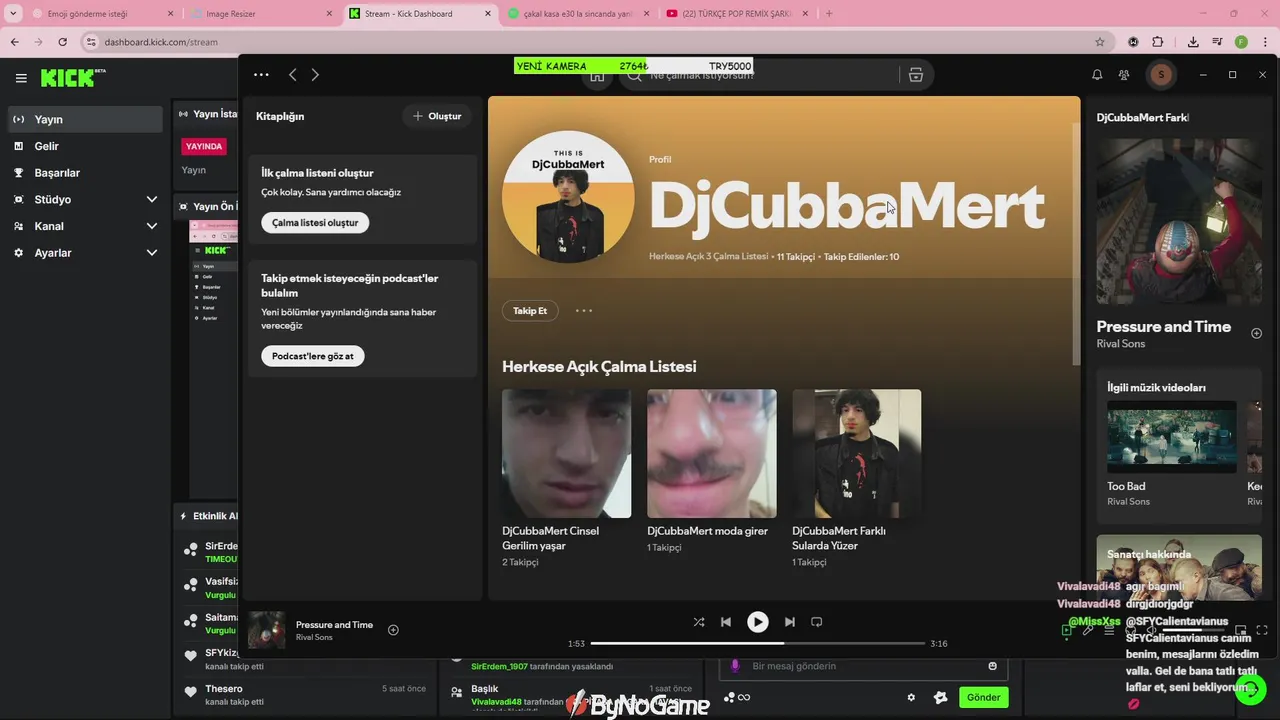Image resolution: width=1280 pixels, height=720 pixels.
Task: Go back in Spotify navigation history
Action: (292, 75)
